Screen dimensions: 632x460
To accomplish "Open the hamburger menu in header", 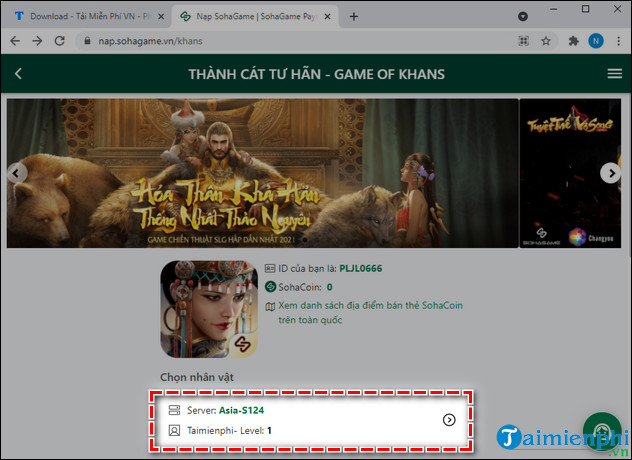I will point(614,73).
